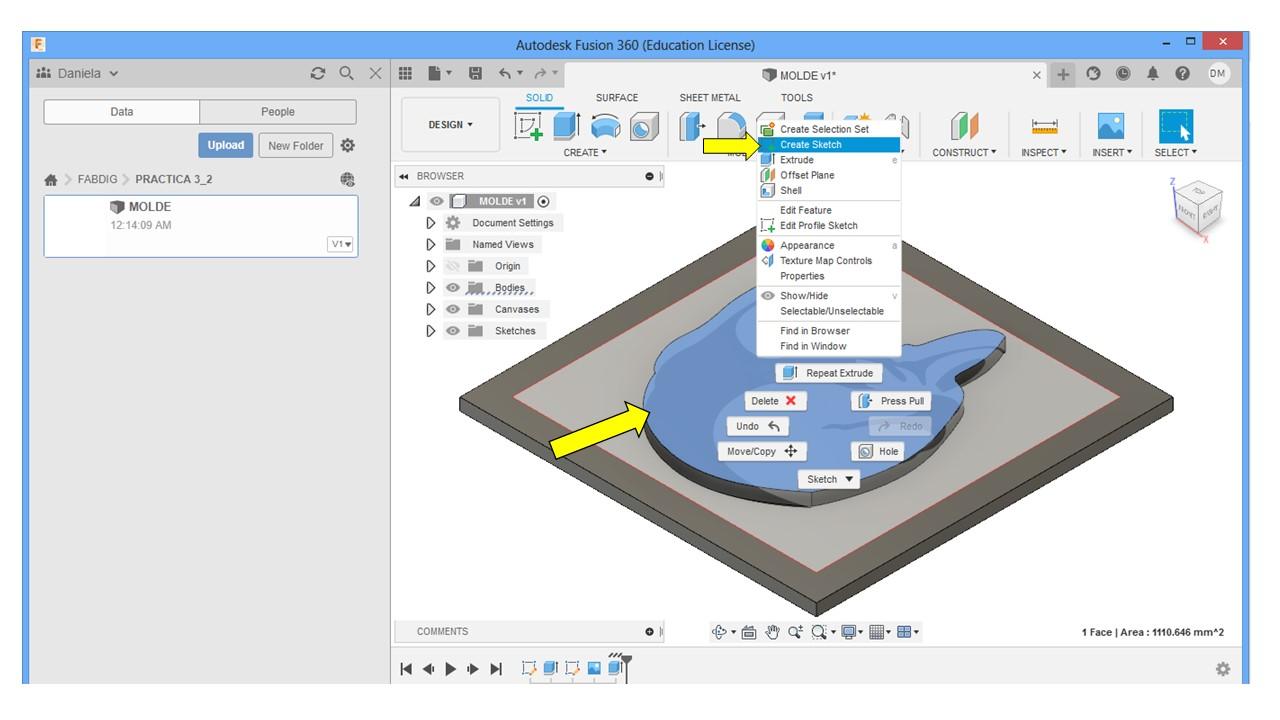The width and height of the screenshot is (1280, 720).
Task: Open data panel settings gear
Action: click(x=347, y=145)
